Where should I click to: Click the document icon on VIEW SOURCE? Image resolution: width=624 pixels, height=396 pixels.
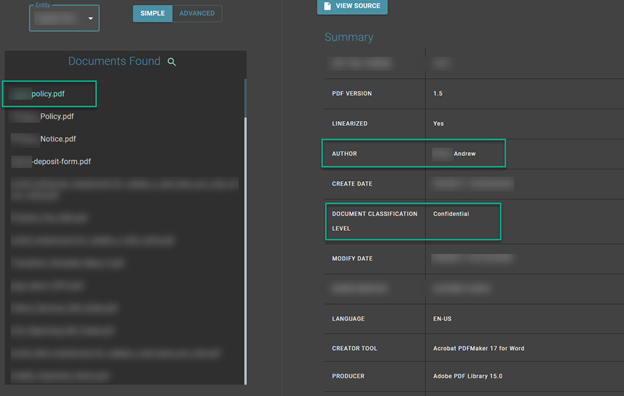click(x=327, y=6)
